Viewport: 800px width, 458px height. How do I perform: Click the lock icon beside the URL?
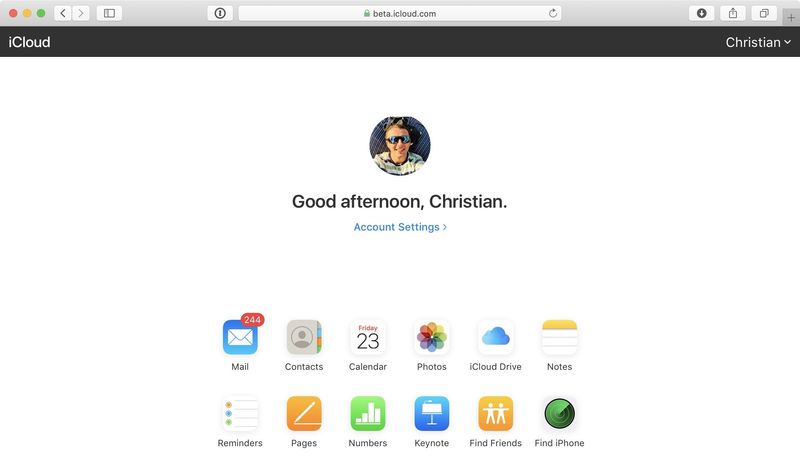click(367, 13)
